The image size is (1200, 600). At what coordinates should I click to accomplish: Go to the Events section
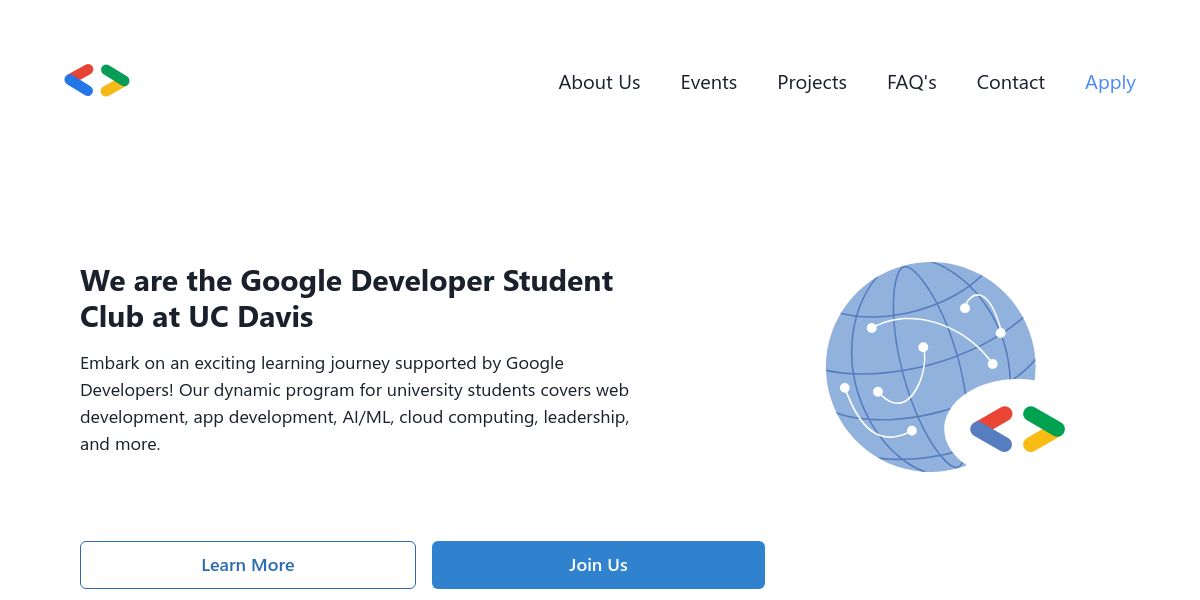(x=708, y=82)
